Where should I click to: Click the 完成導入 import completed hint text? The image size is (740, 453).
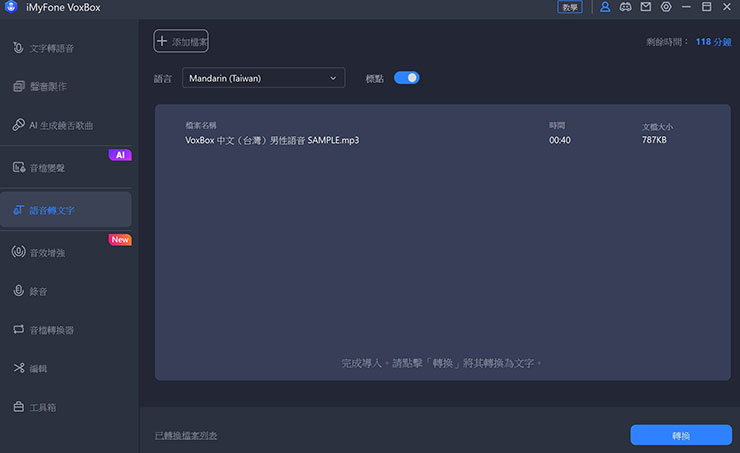[x=442, y=363]
